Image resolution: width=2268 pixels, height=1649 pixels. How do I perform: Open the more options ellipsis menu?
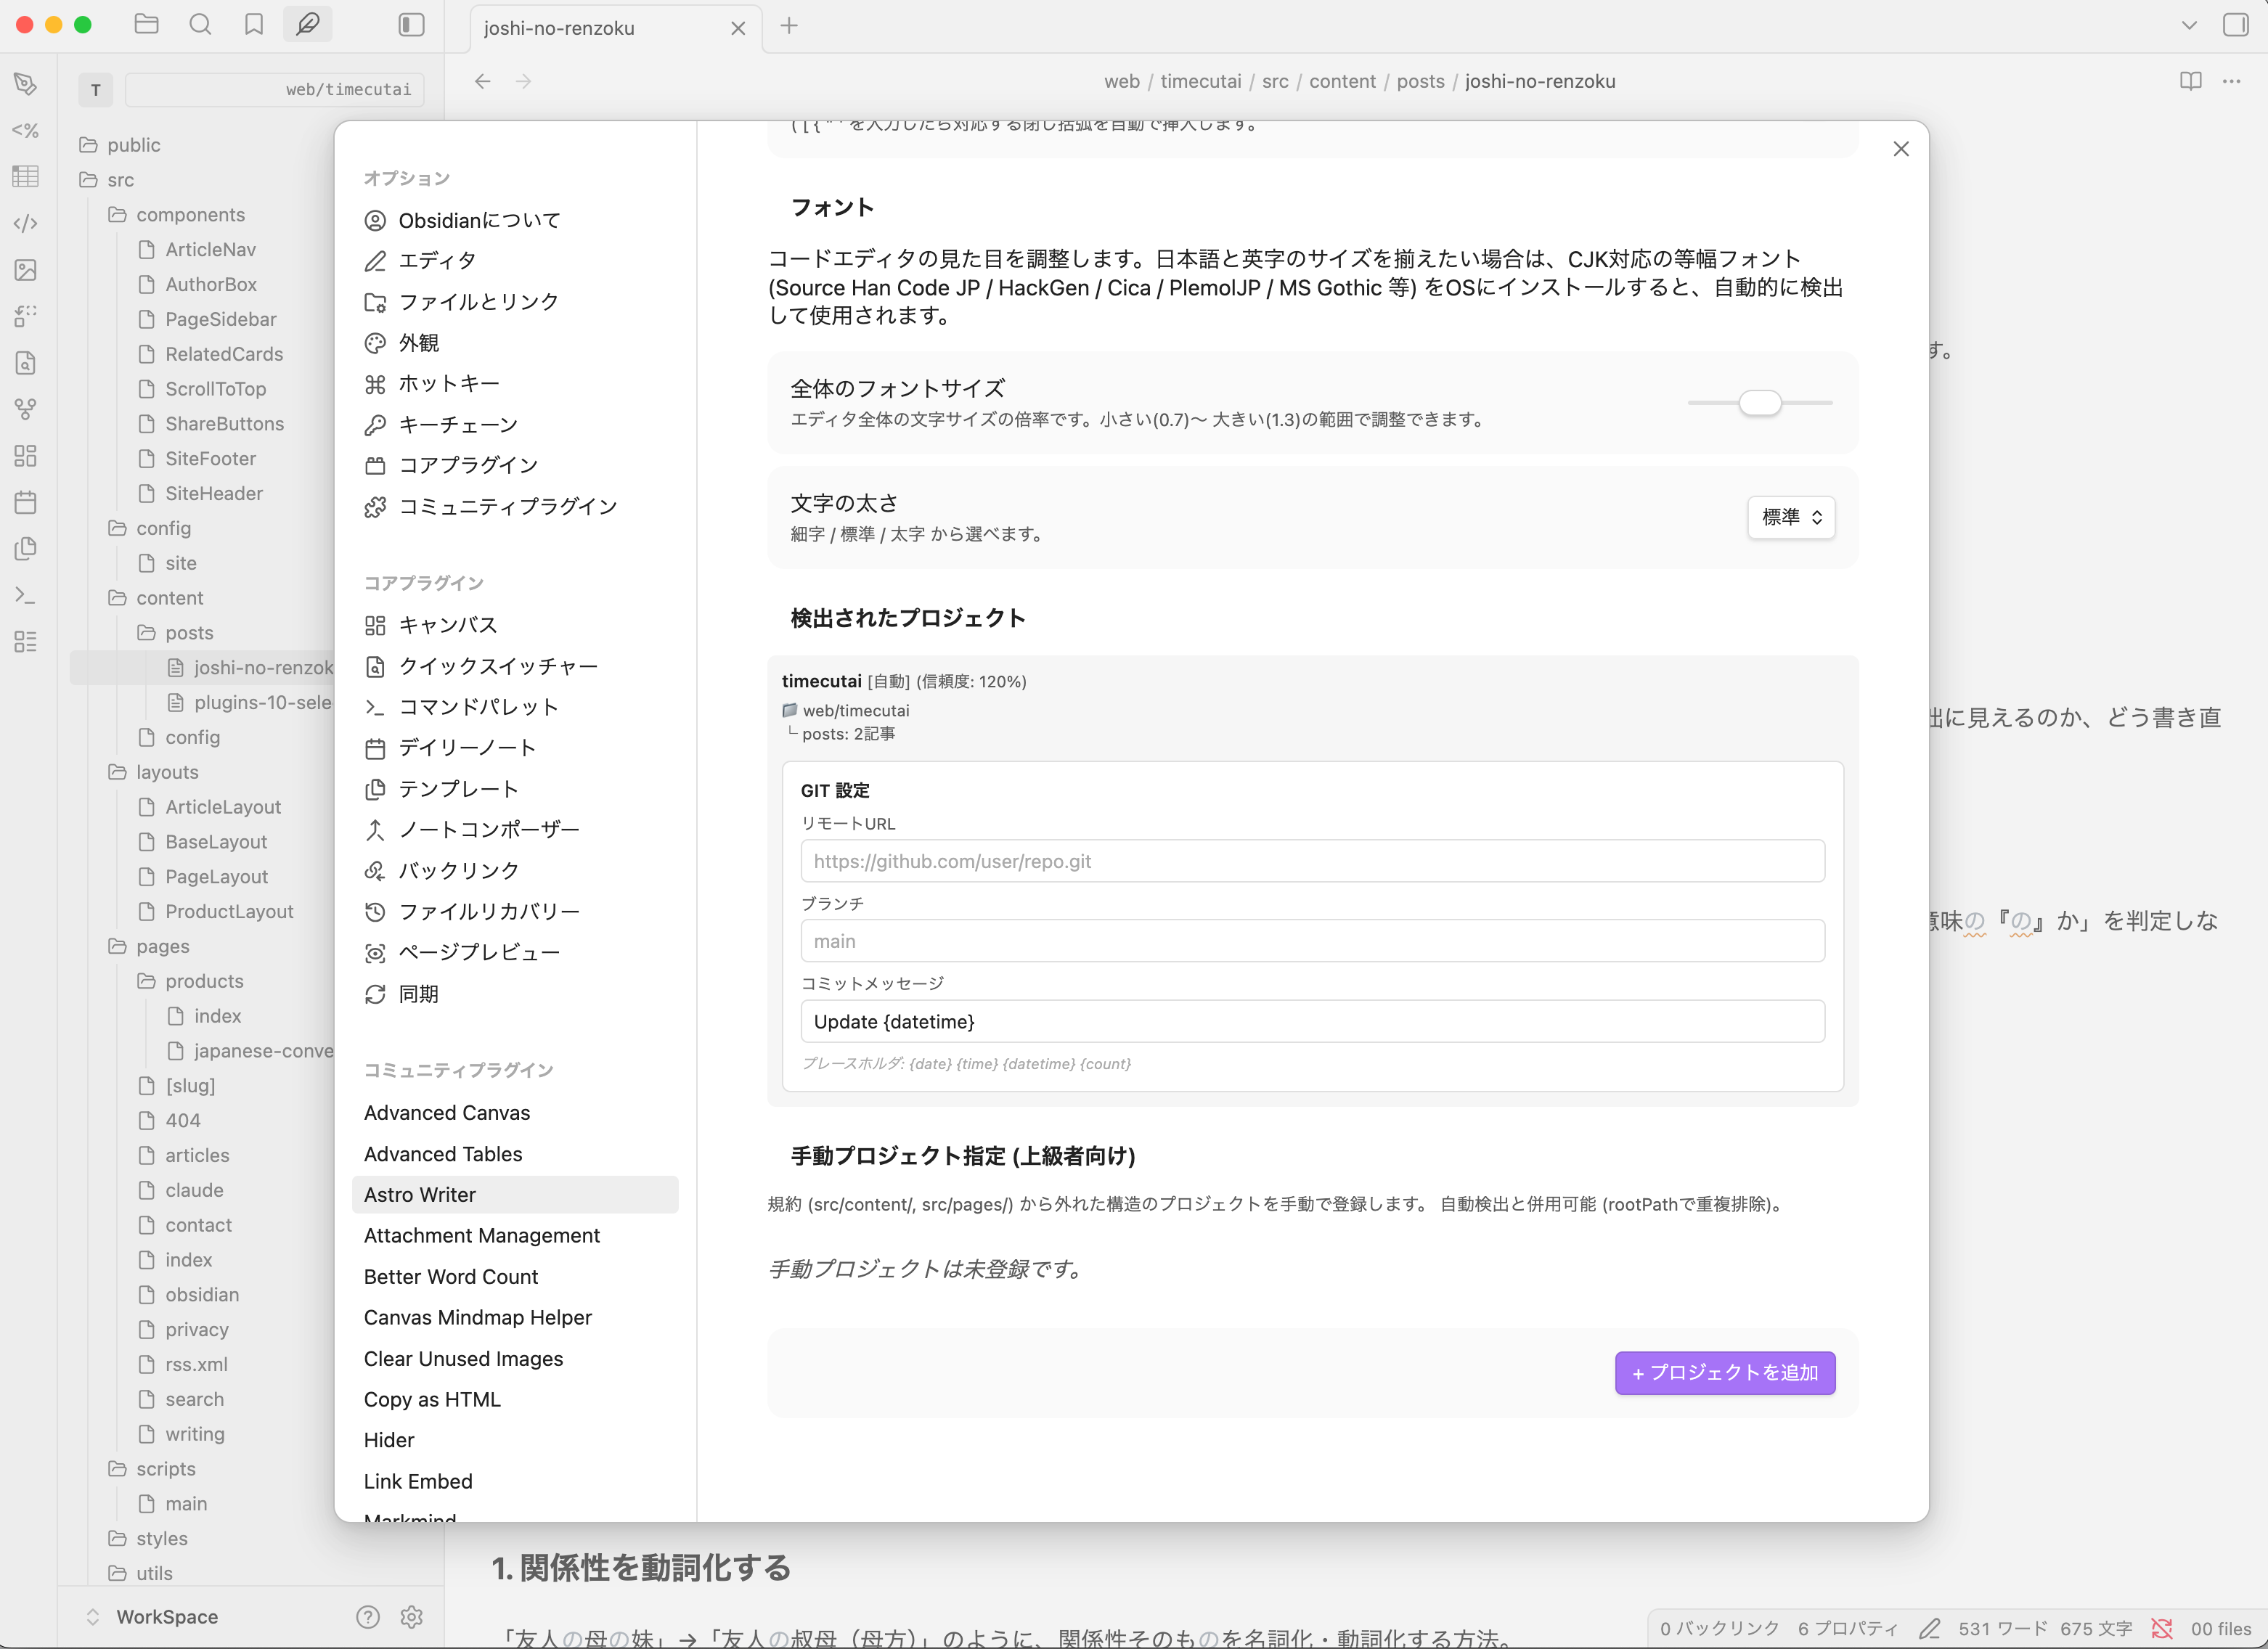click(x=2231, y=81)
